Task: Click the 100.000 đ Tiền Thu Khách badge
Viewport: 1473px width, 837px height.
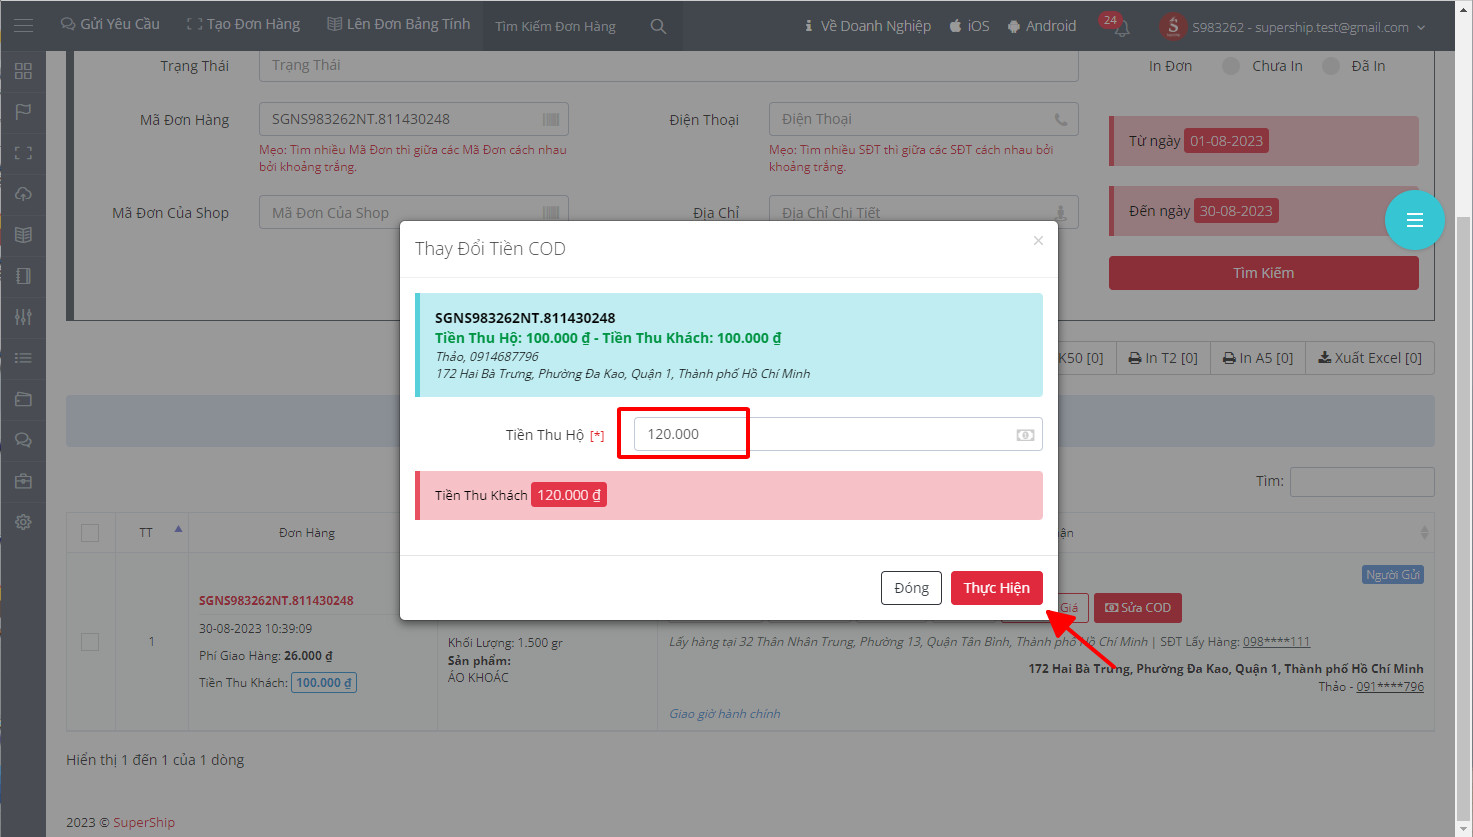Action: click(x=324, y=683)
